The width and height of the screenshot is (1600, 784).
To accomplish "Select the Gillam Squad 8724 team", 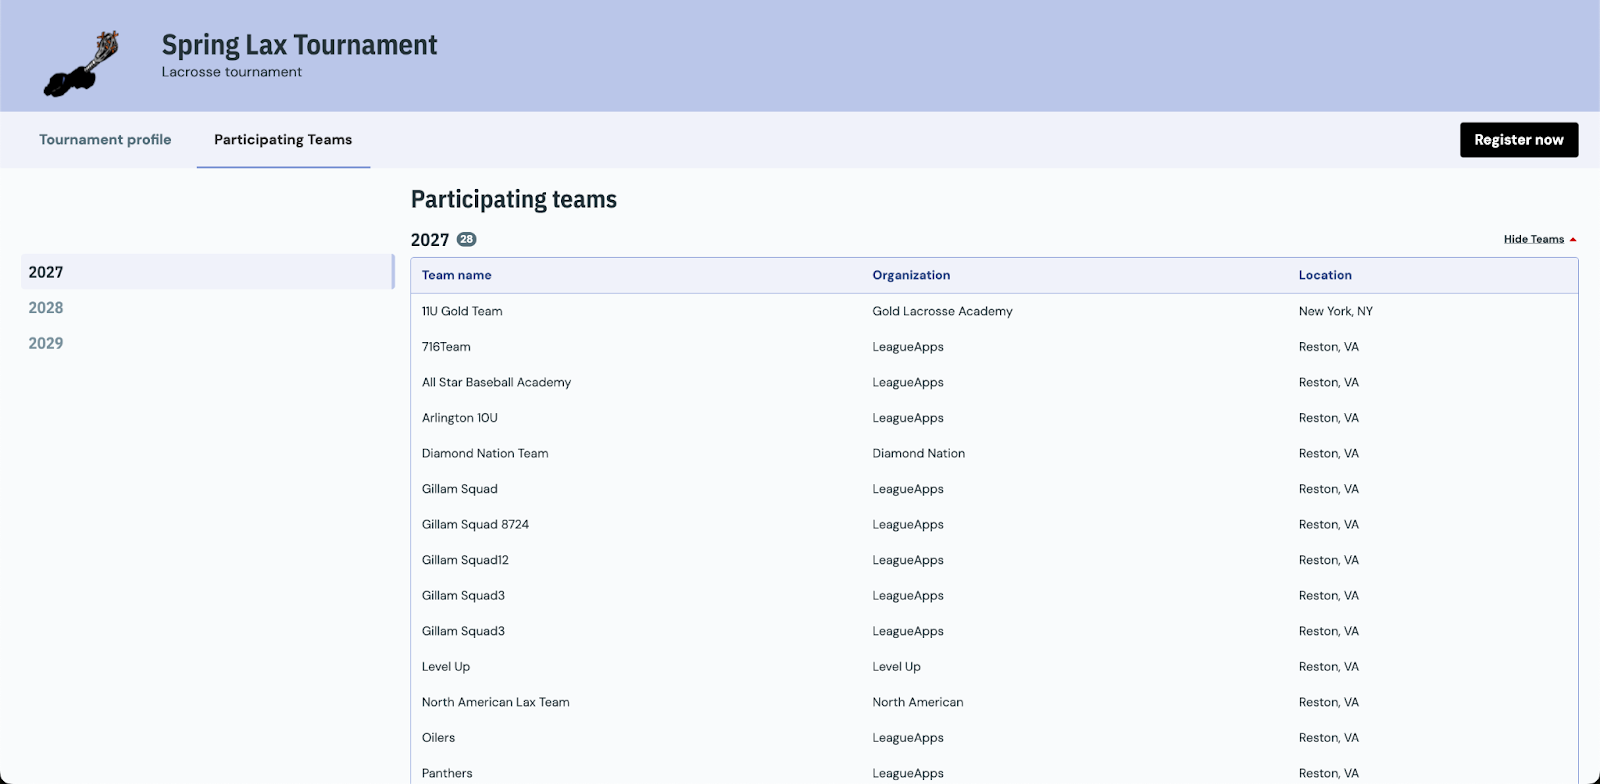I will coord(475,524).
